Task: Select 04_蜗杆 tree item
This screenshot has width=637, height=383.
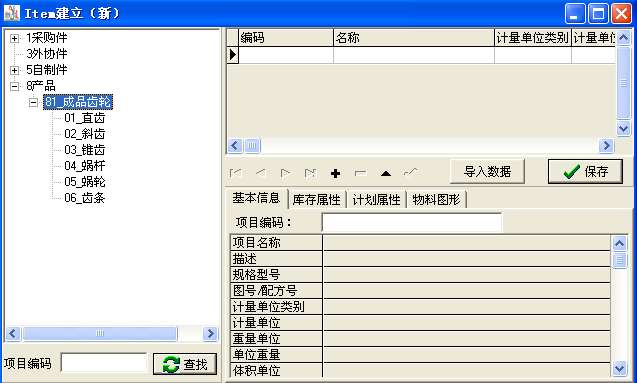Action: (x=84, y=166)
